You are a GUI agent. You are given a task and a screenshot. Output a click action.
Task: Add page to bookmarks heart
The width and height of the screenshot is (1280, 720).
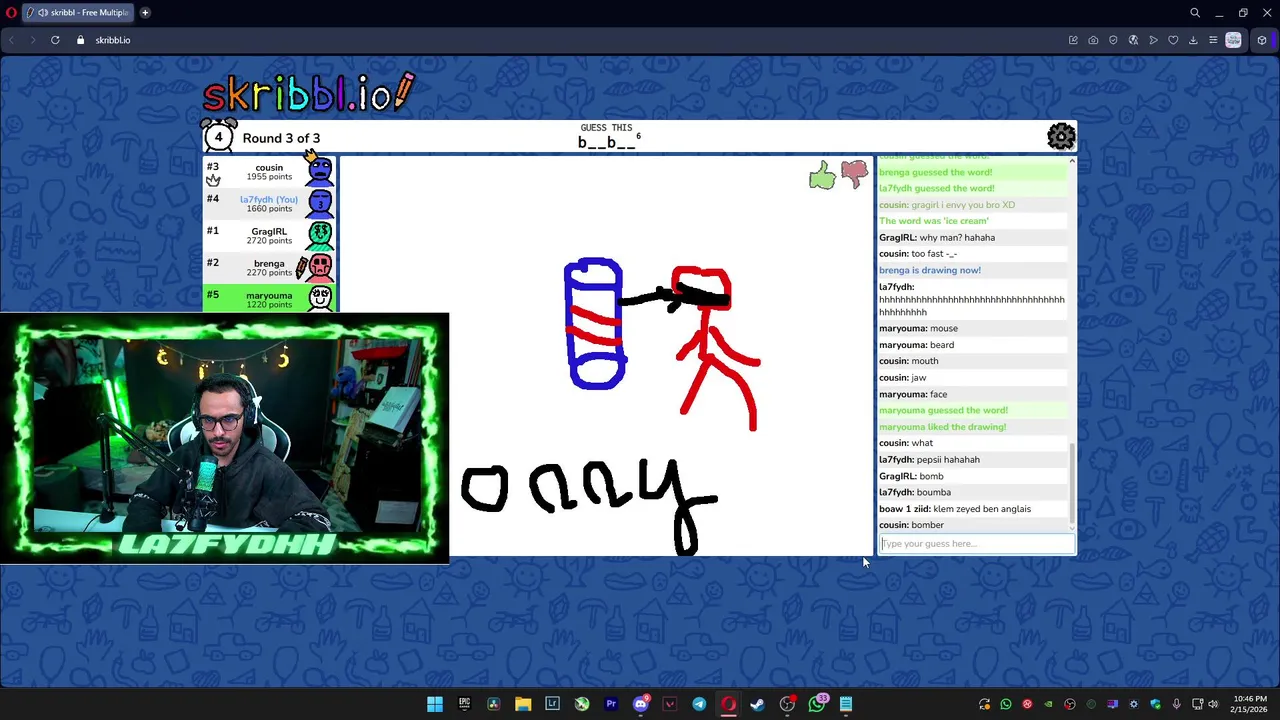1173,40
